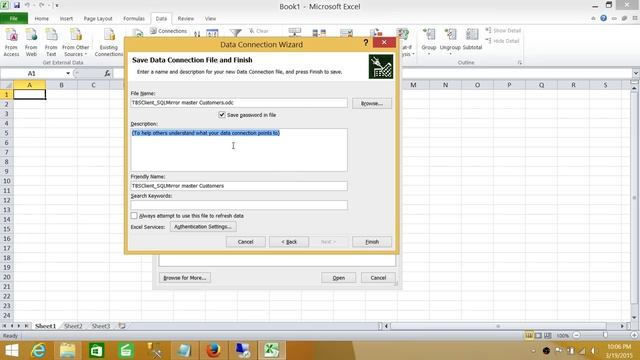Adjust the zoom slider handle
This screenshot has height=360, width=640.
pos(605,336)
